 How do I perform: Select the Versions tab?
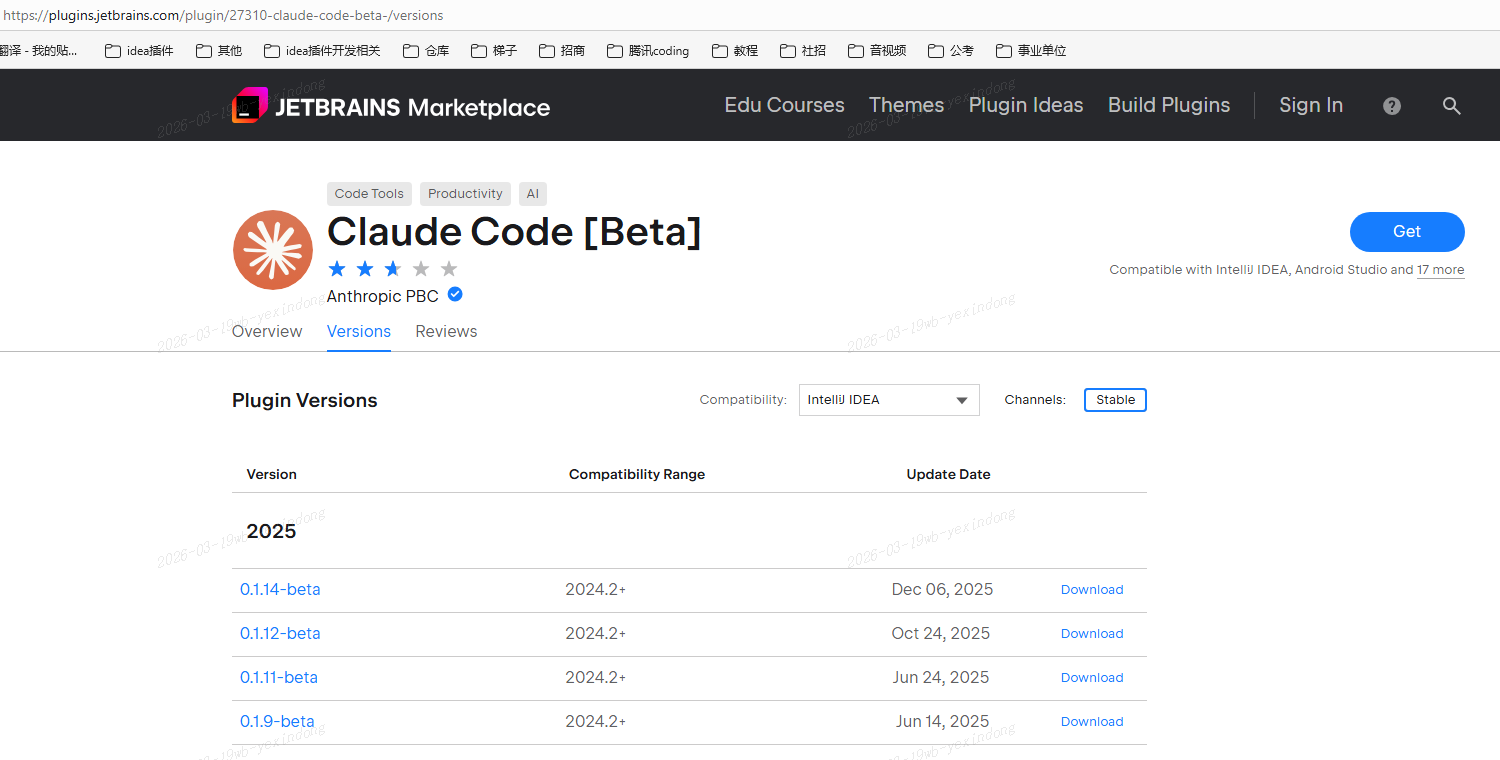pos(359,331)
